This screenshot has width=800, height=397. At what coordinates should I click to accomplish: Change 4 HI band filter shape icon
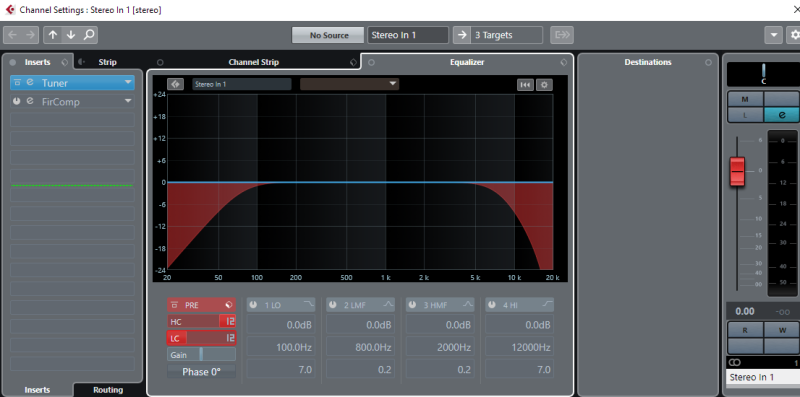[547, 305]
